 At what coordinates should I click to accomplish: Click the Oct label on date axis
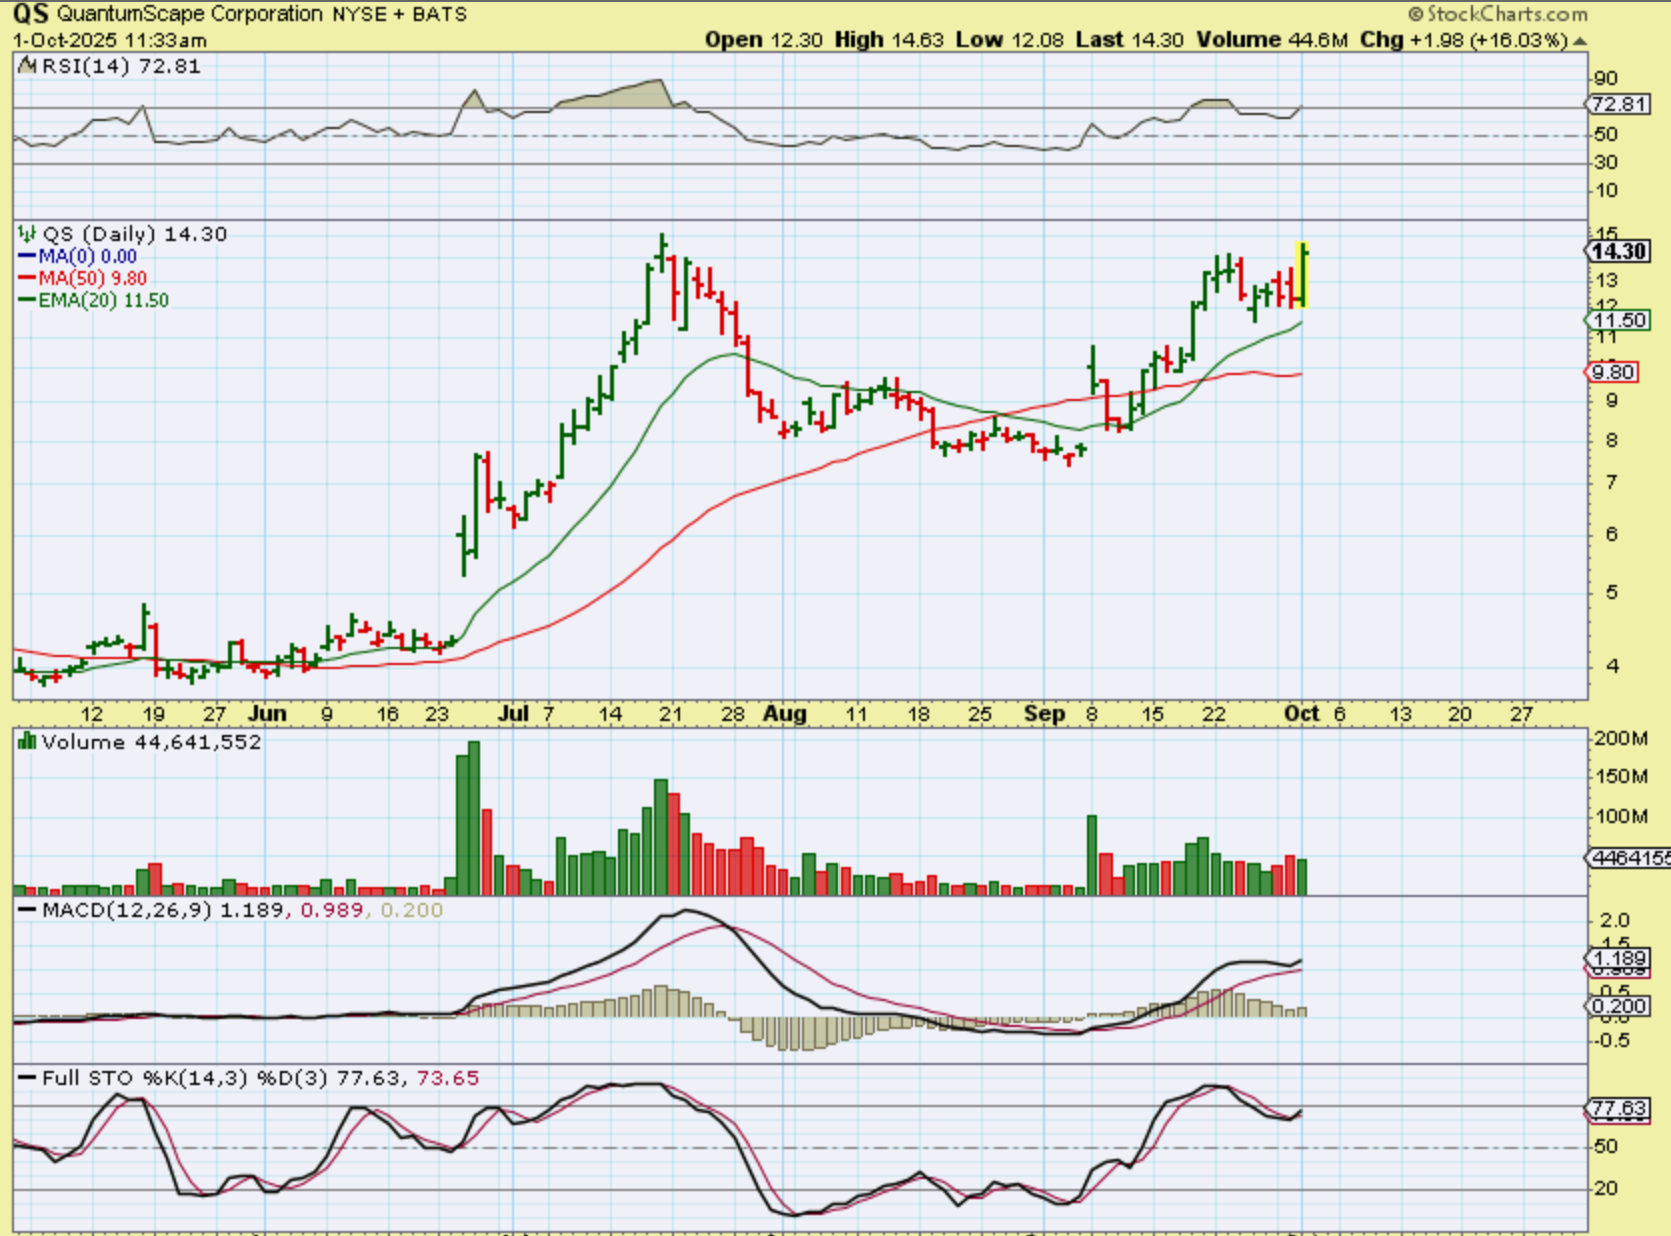(x=1301, y=714)
